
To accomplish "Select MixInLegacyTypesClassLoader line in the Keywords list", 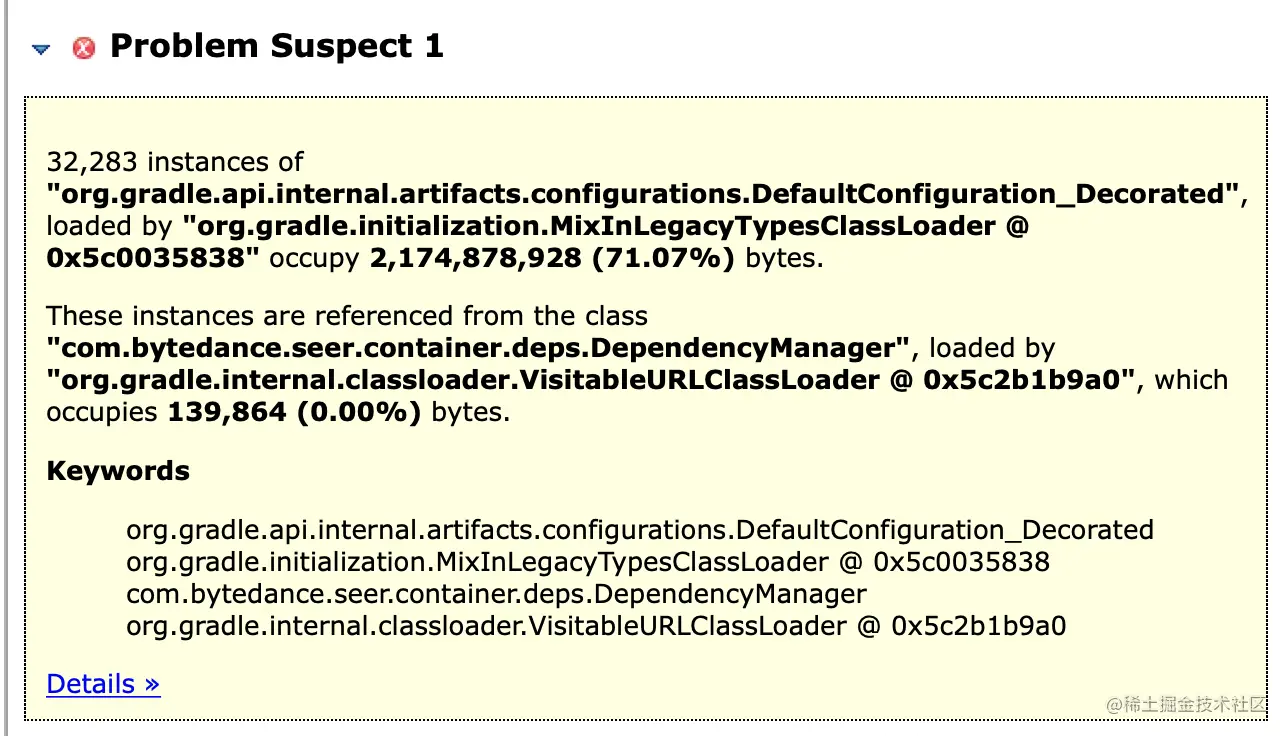I will (588, 562).
